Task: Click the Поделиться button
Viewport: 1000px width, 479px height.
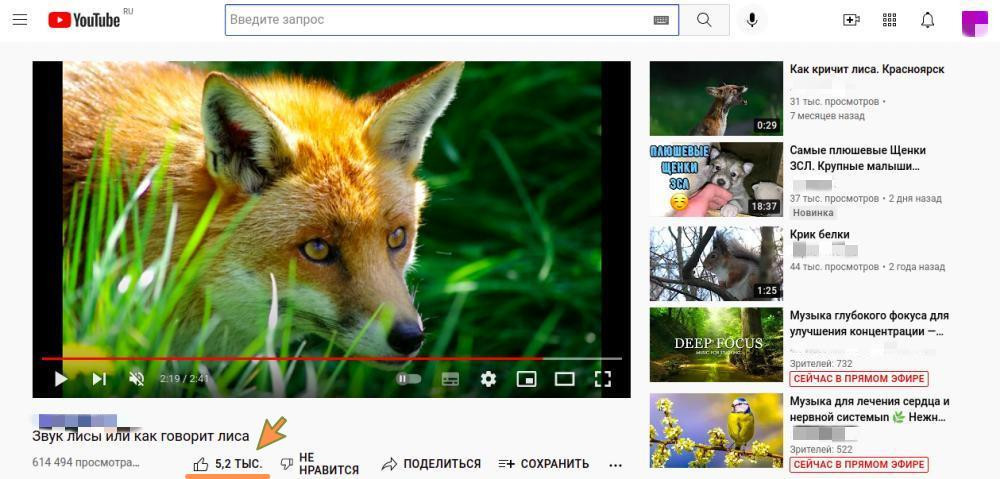Action: coord(431,464)
